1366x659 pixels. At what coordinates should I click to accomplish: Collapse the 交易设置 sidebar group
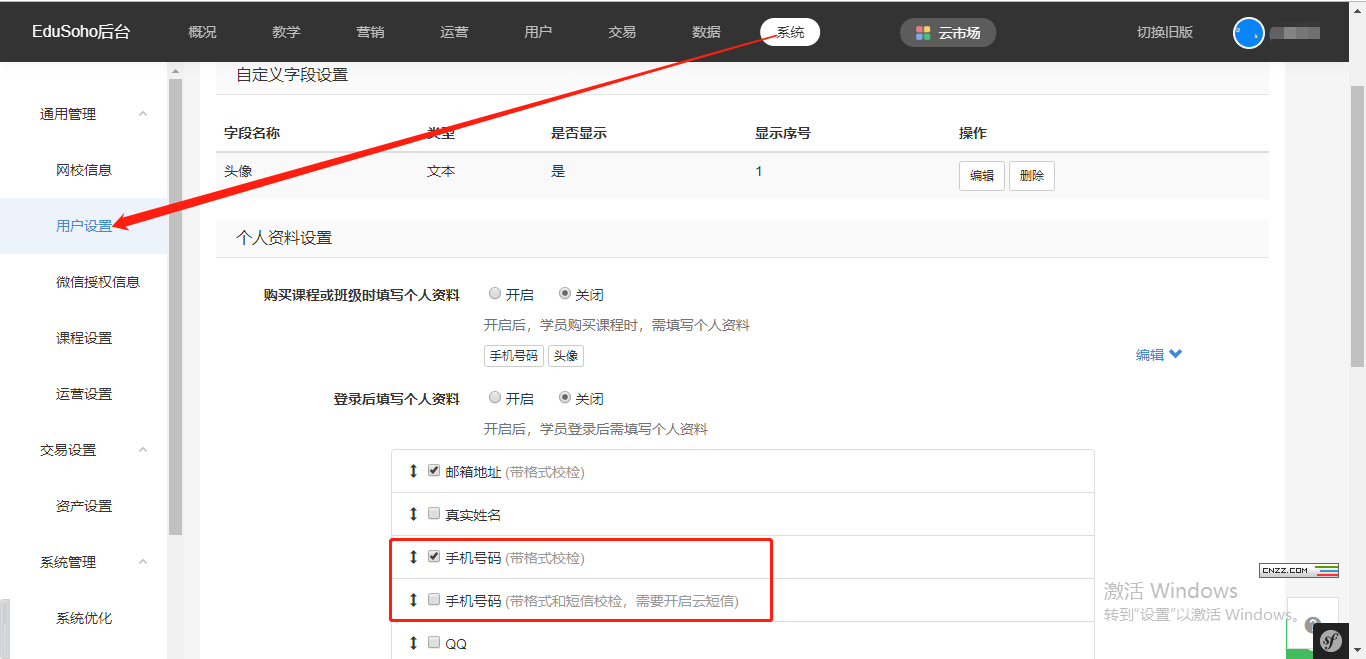tap(143, 450)
